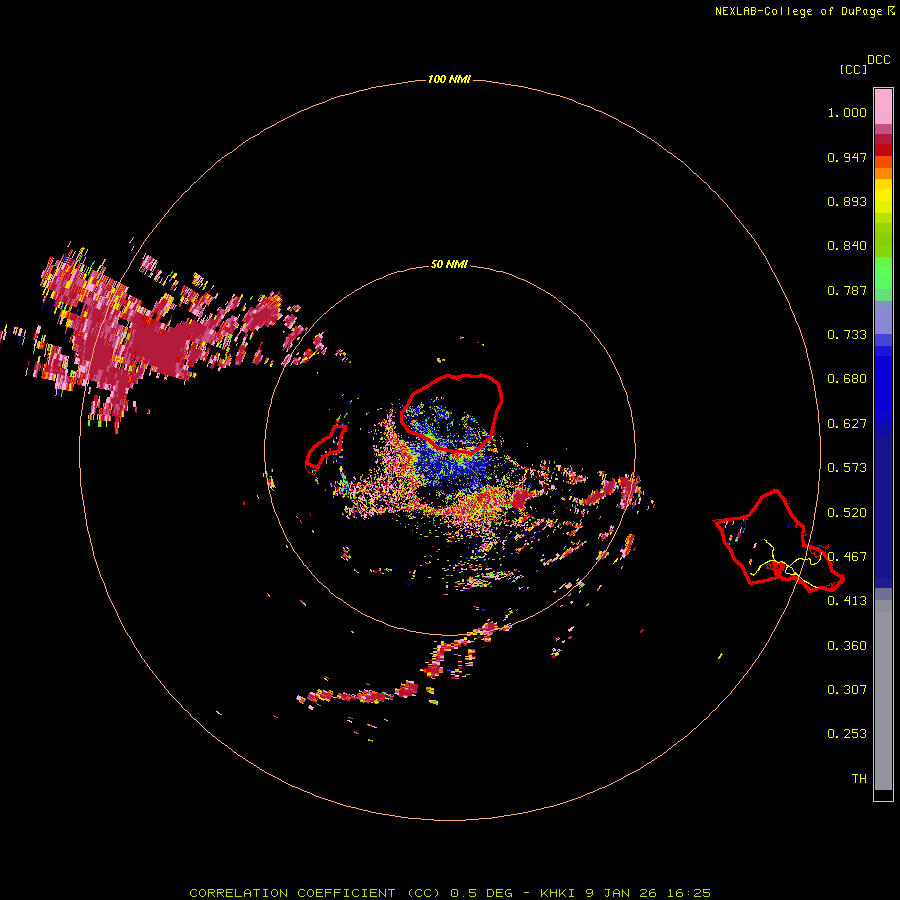Click inside the large central island outline
Image resolution: width=900 pixels, height=900 pixels.
coord(453,413)
